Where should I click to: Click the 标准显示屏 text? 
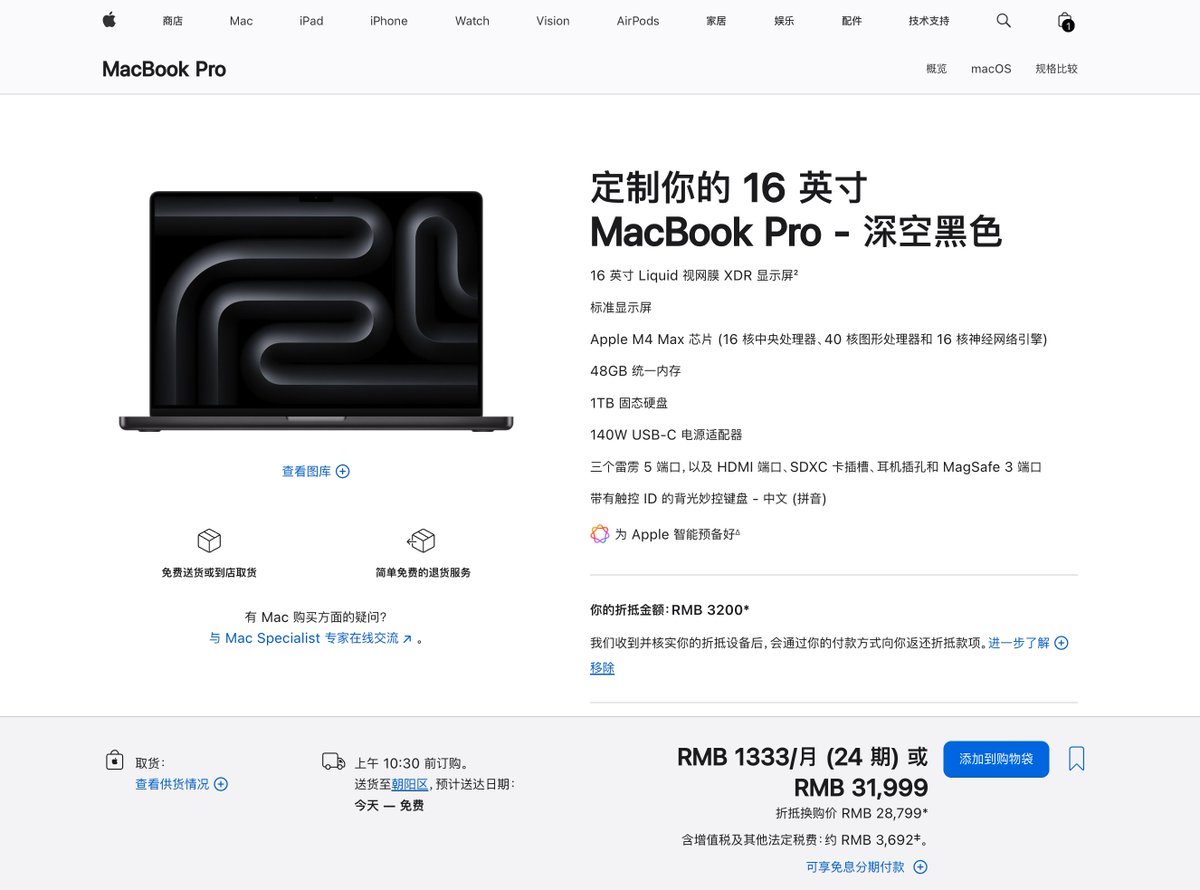tap(621, 307)
